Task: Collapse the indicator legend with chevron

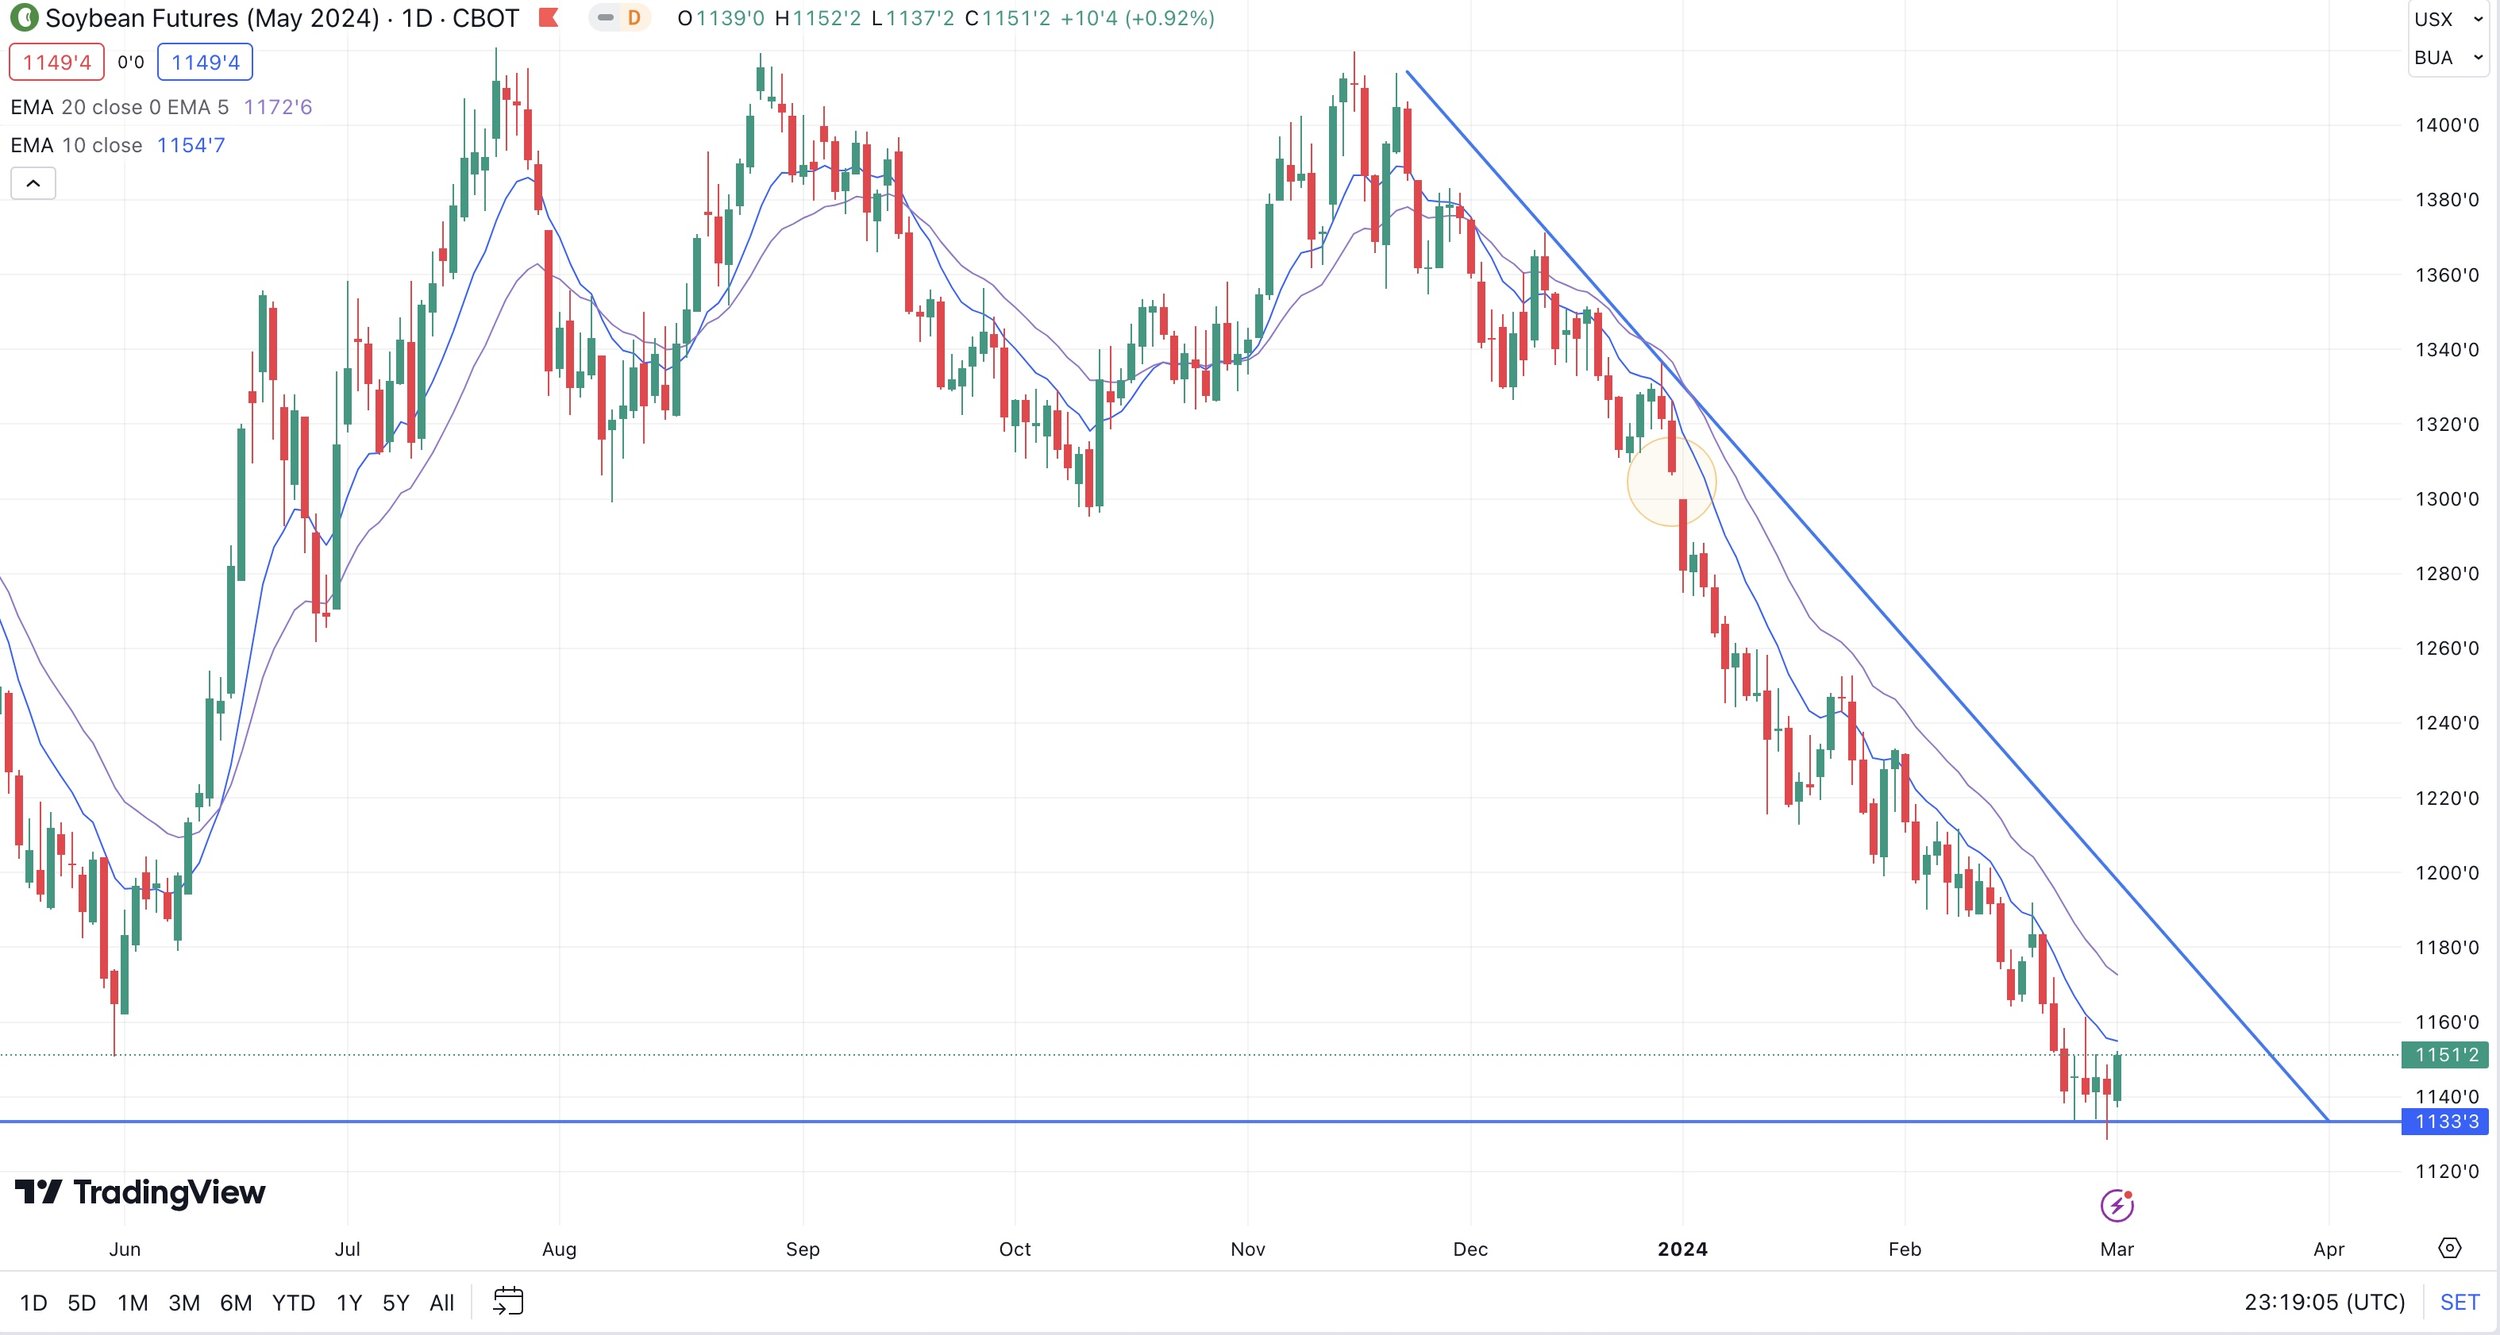Action: pos(33,183)
